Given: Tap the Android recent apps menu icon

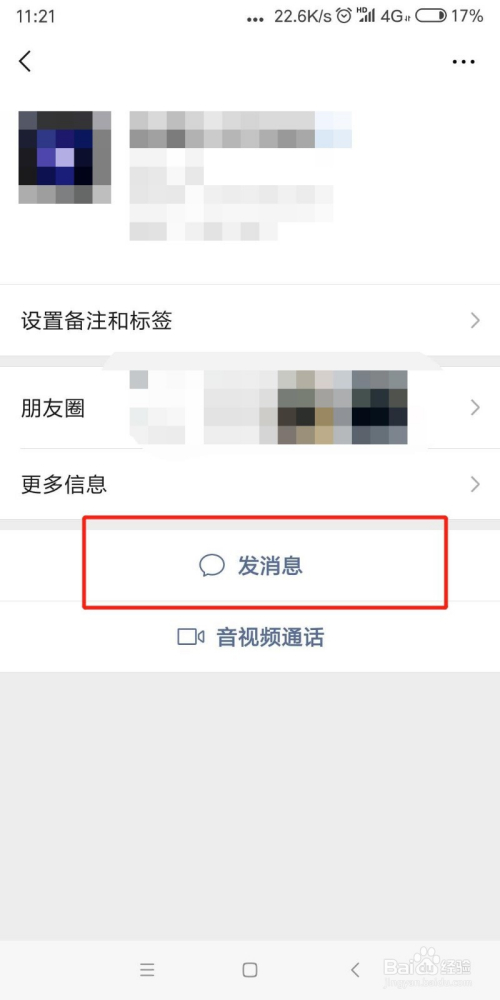Looking at the screenshot, I should [x=147, y=970].
